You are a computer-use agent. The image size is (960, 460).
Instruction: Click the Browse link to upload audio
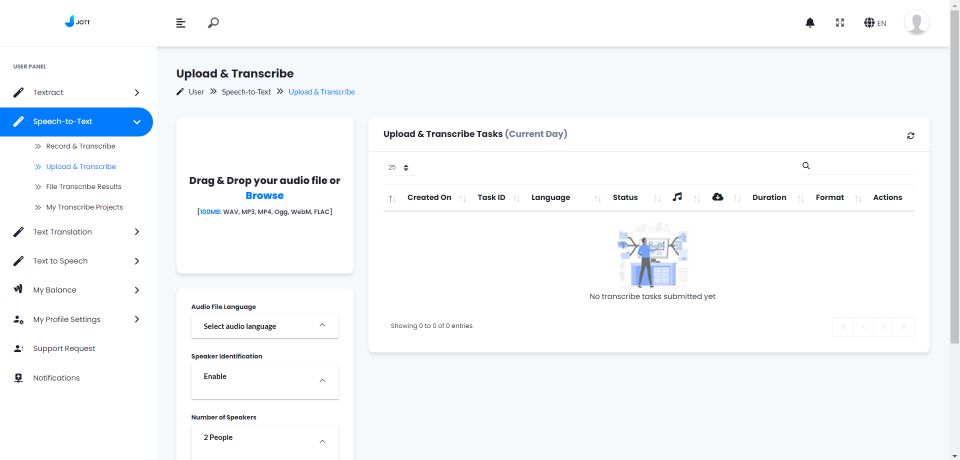point(264,196)
